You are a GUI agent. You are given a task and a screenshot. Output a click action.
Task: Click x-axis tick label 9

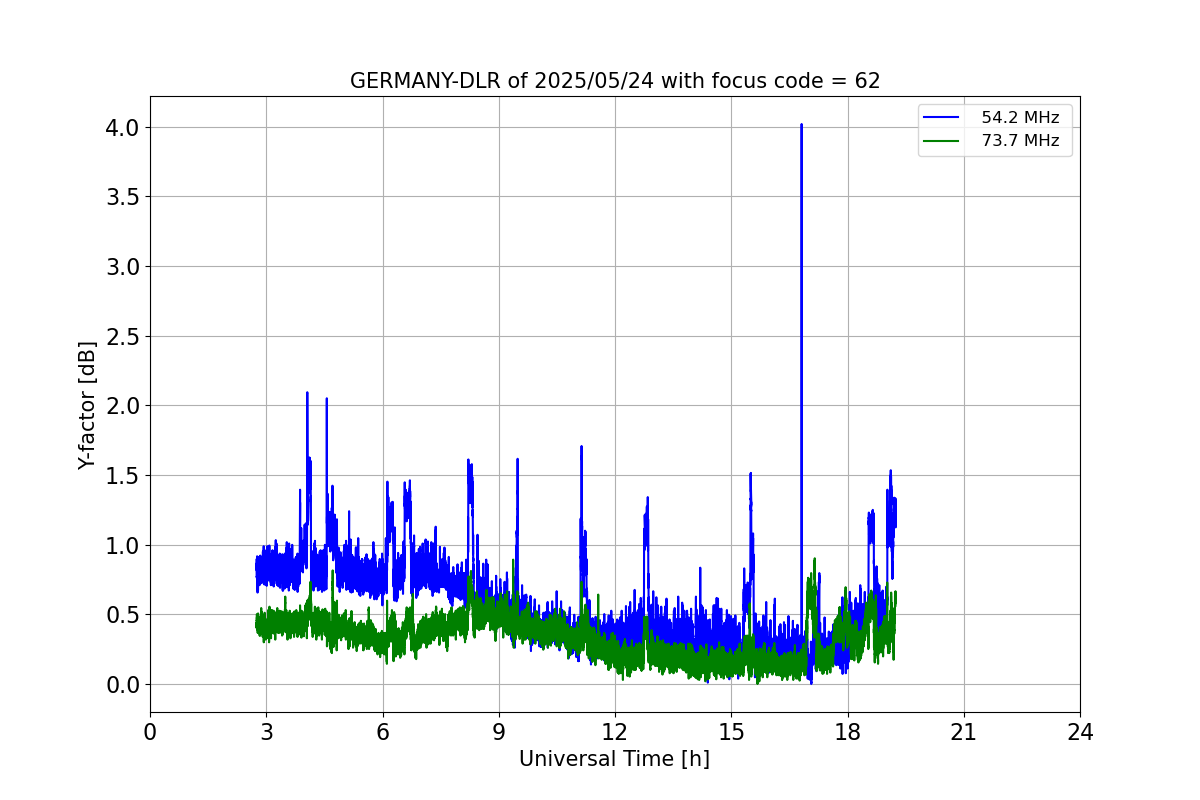(x=499, y=732)
